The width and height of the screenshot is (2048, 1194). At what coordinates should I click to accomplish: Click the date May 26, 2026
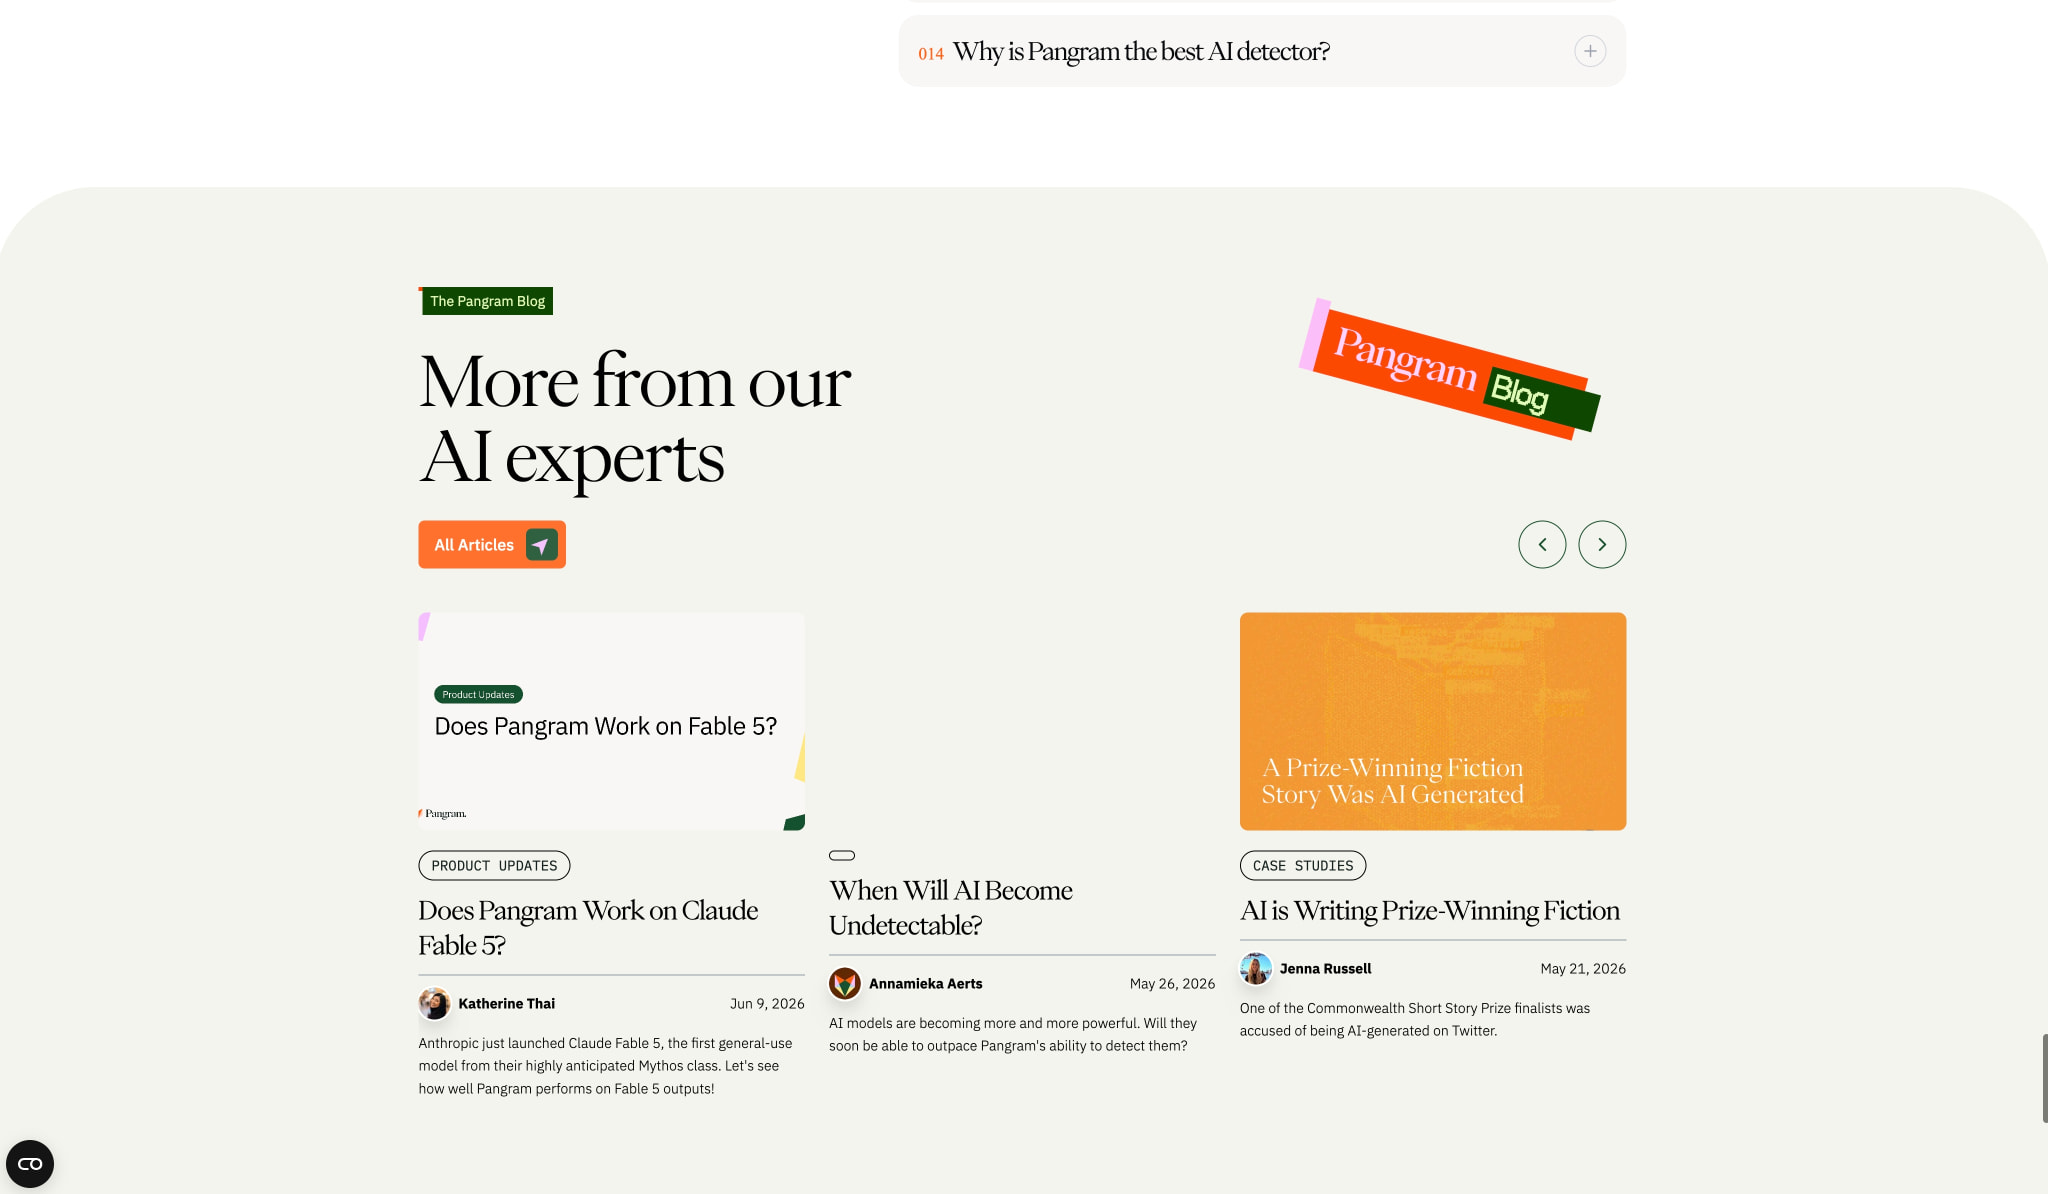[x=1173, y=984]
